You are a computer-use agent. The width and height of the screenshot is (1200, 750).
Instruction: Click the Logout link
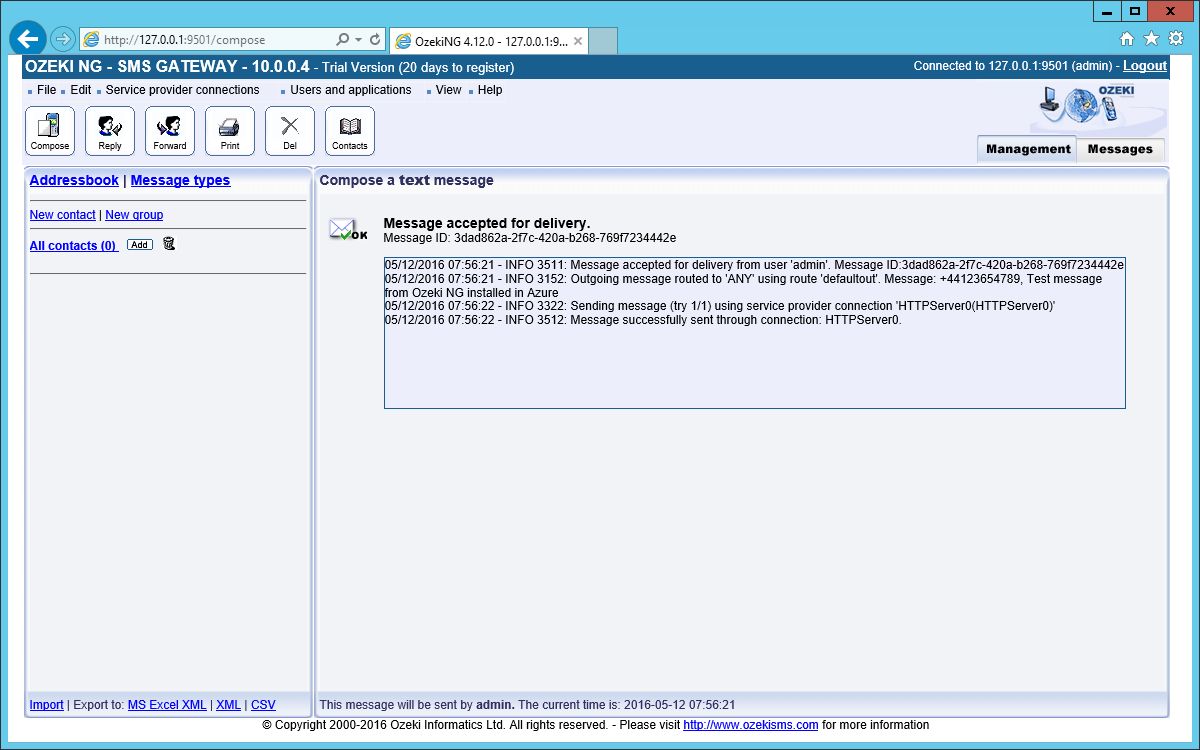[x=1144, y=66]
